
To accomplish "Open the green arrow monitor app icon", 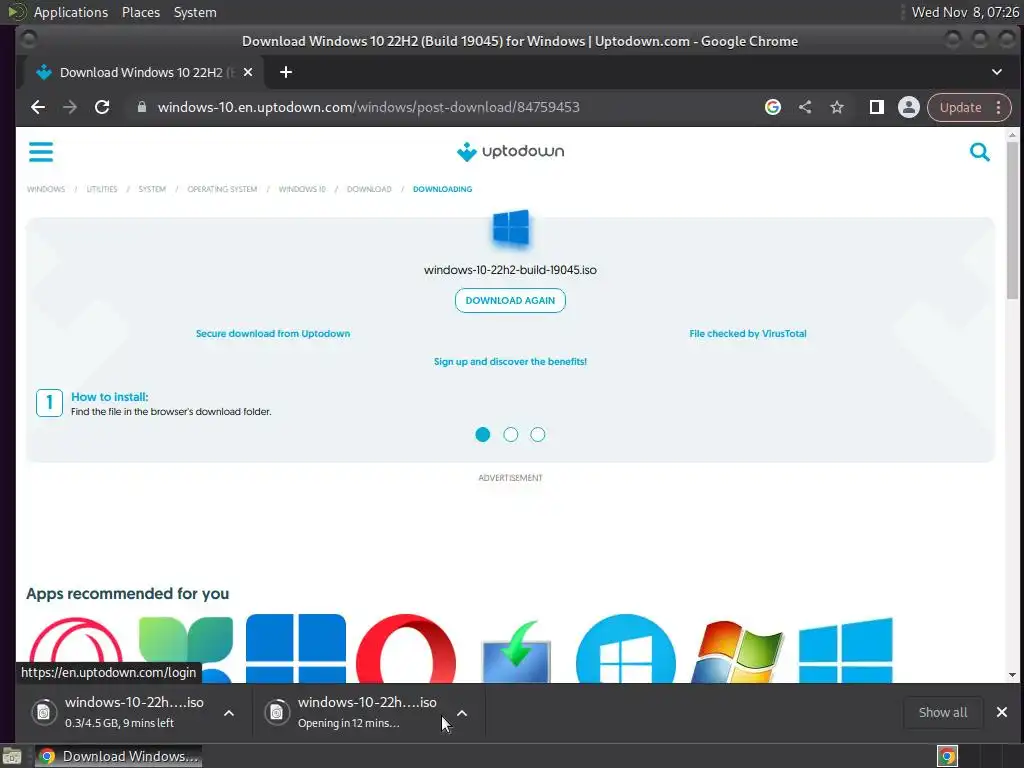I will (x=516, y=650).
